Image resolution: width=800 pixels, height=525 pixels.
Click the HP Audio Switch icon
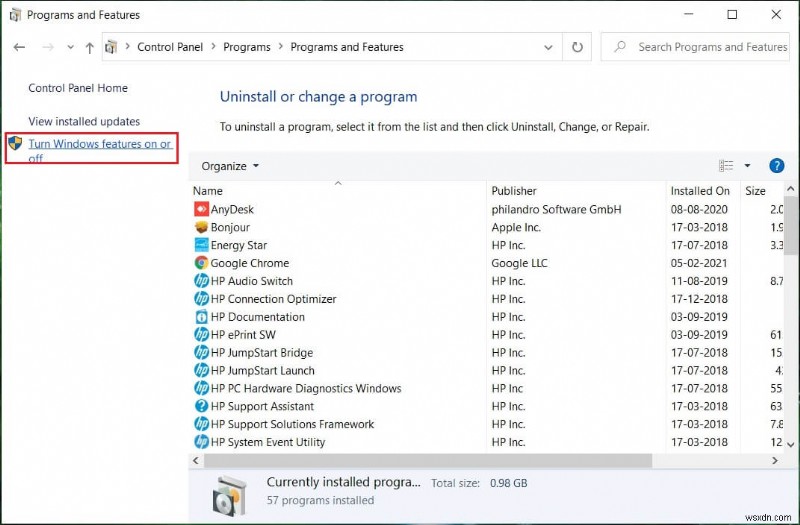(x=202, y=281)
